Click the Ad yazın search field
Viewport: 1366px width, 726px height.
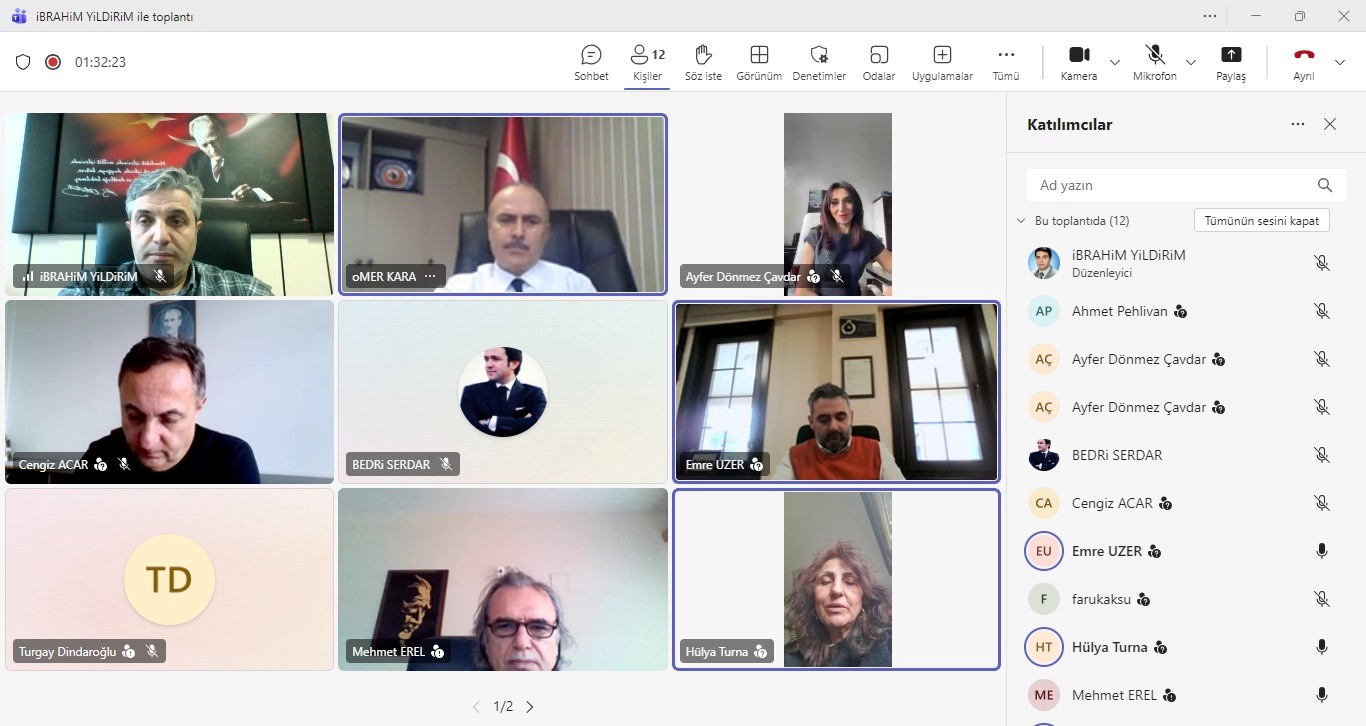pos(1170,185)
